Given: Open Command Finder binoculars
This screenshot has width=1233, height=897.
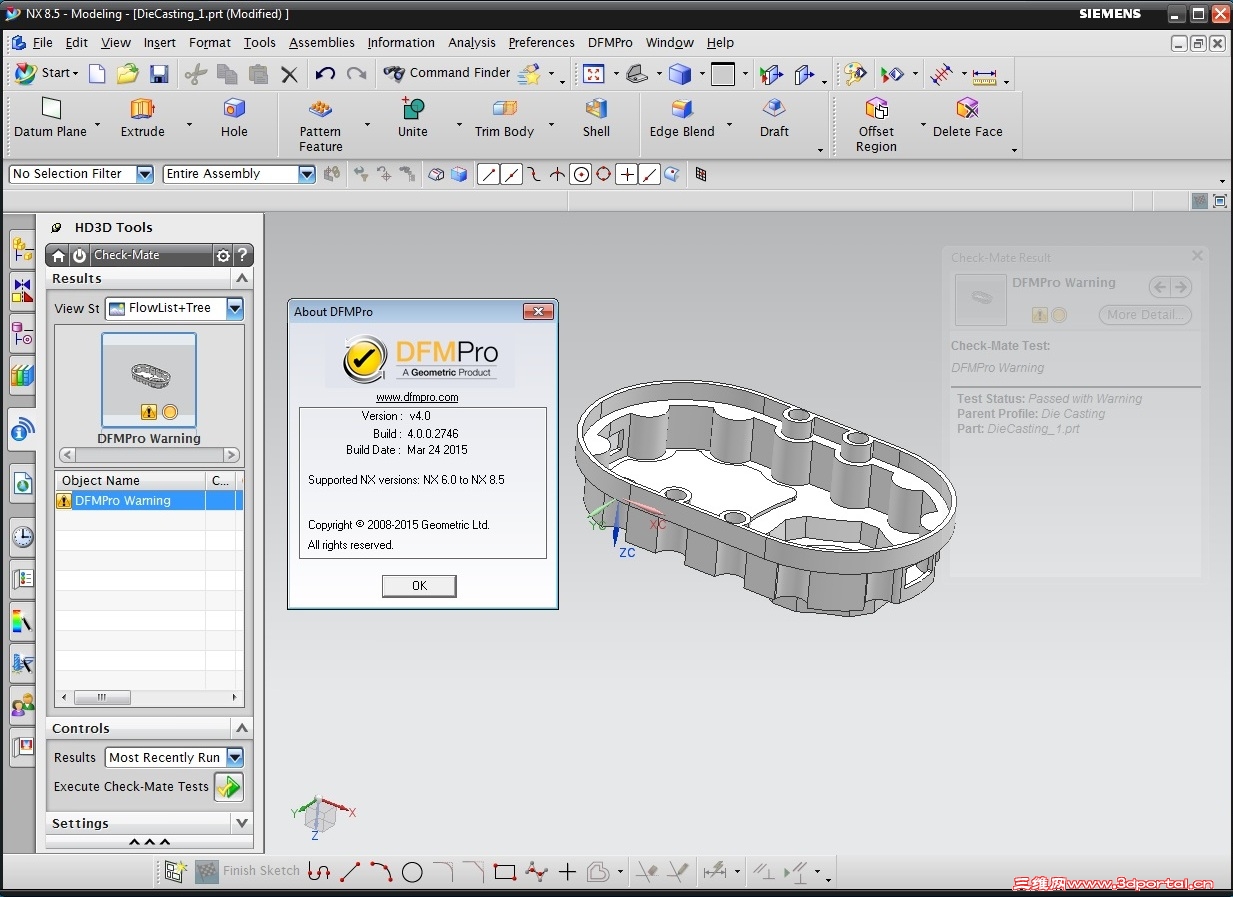Looking at the screenshot, I should [x=447, y=73].
